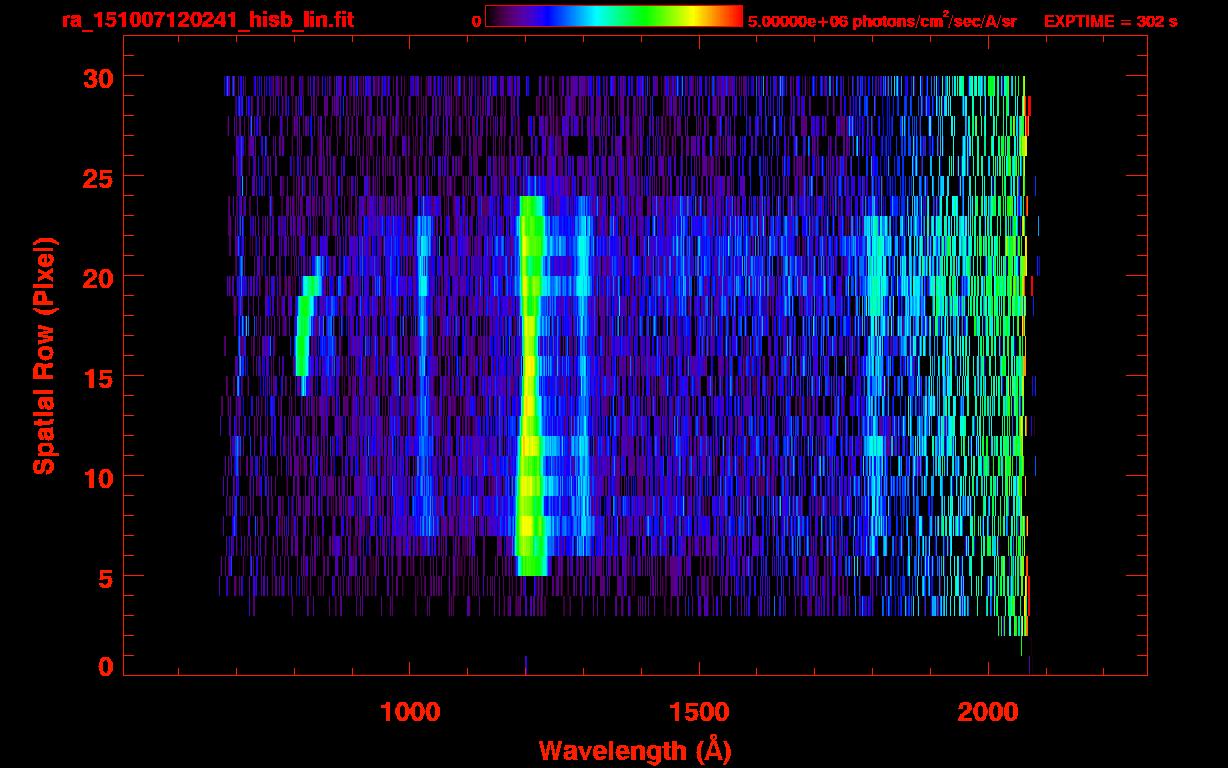Click the rainbow color scale bar

[614, 16]
